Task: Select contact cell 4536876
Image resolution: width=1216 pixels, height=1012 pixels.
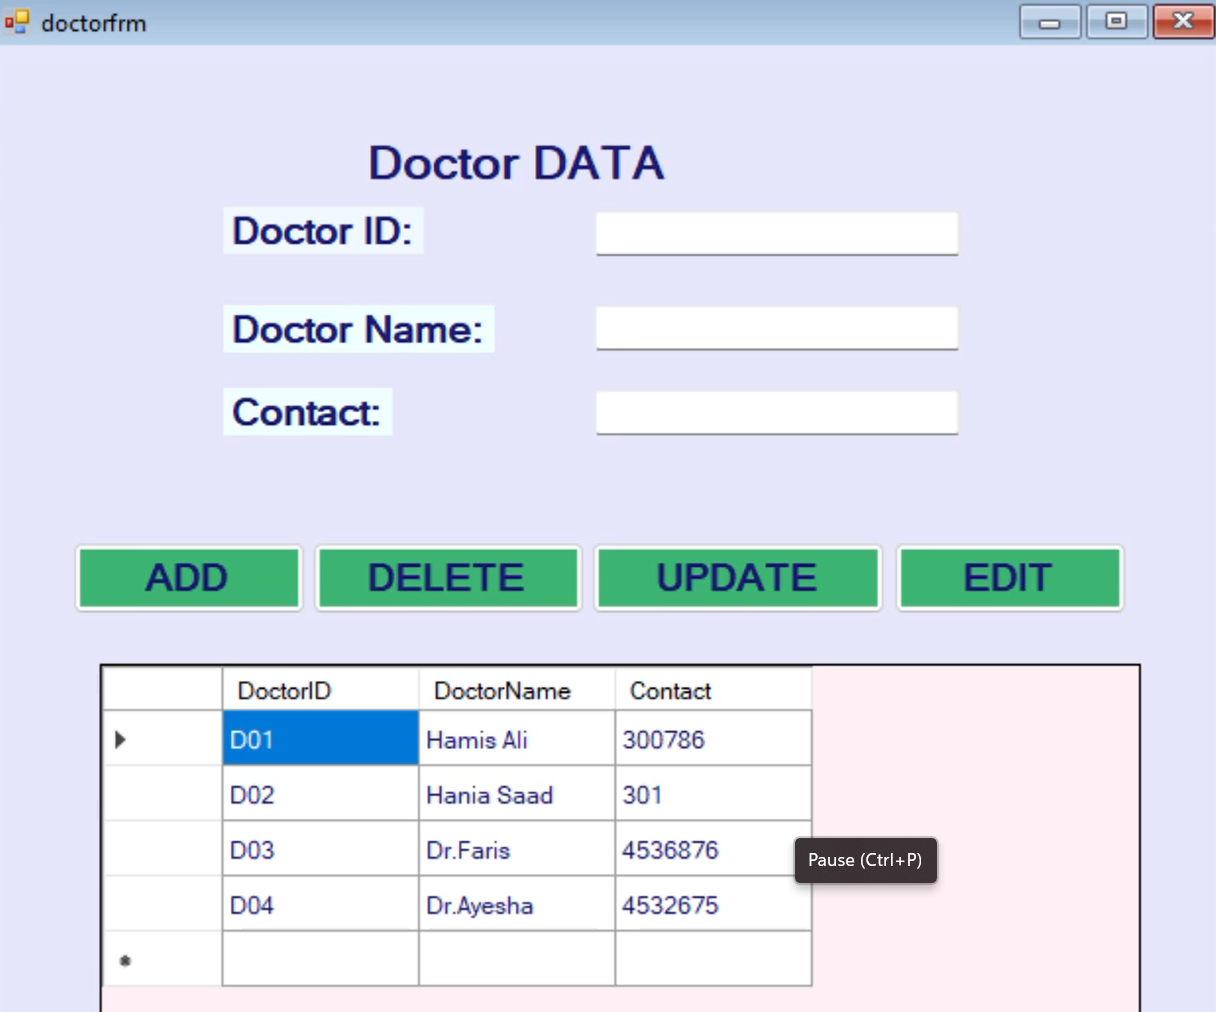Action: [x=714, y=849]
